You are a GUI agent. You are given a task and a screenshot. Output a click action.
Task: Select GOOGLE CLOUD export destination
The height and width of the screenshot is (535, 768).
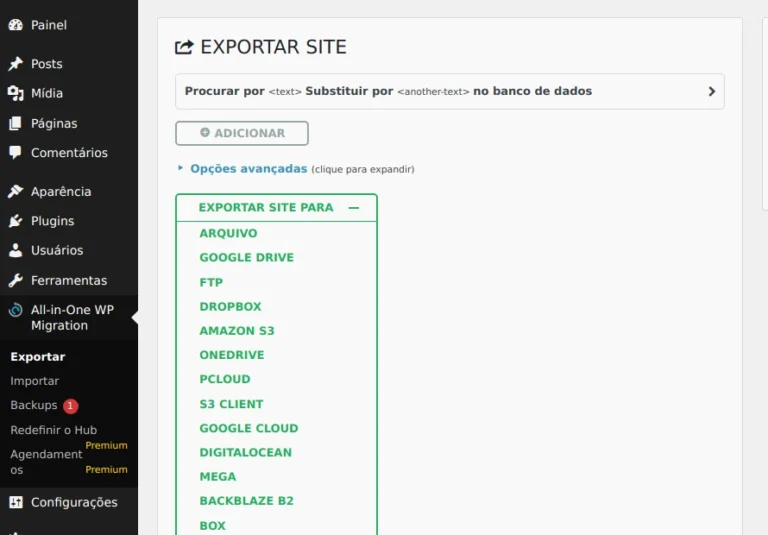pyautogui.click(x=249, y=428)
